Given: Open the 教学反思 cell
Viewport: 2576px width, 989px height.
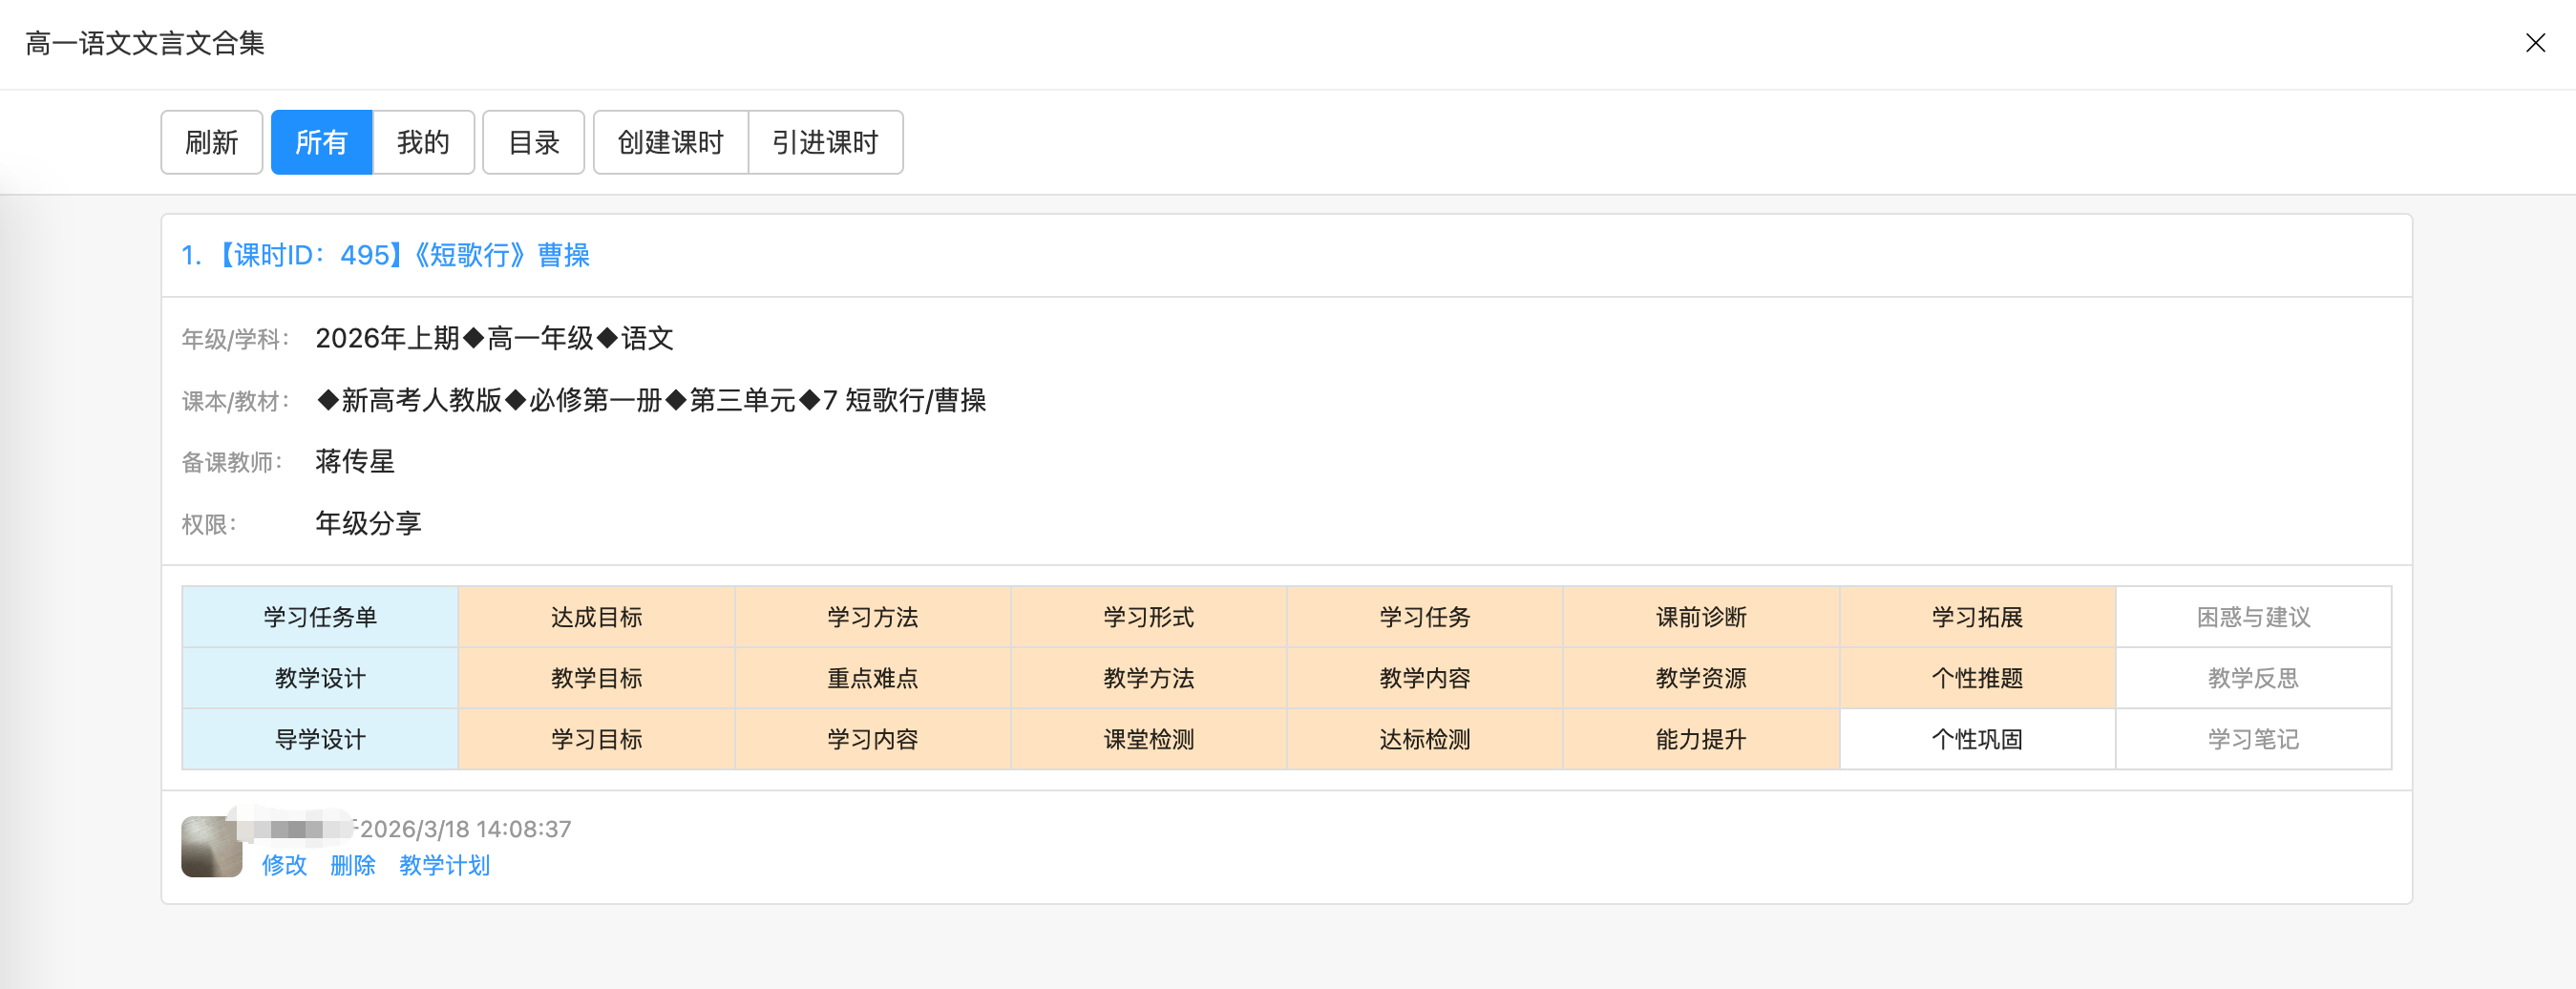Looking at the screenshot, I should tap(2252, 678).
